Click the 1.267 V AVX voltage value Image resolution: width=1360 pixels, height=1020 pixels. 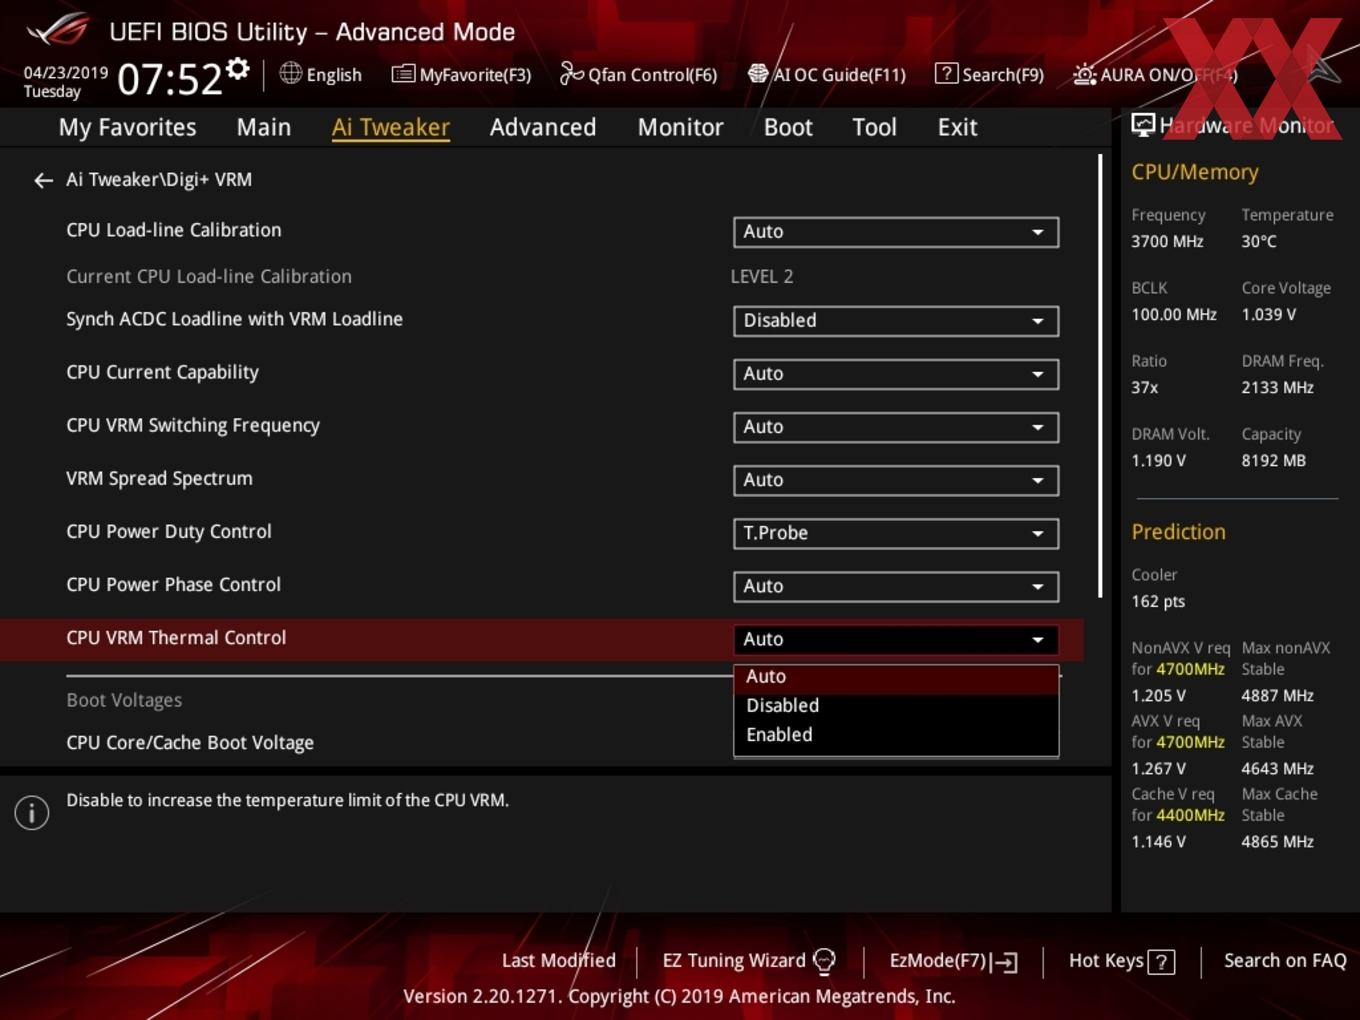(x=1158, y=769)
